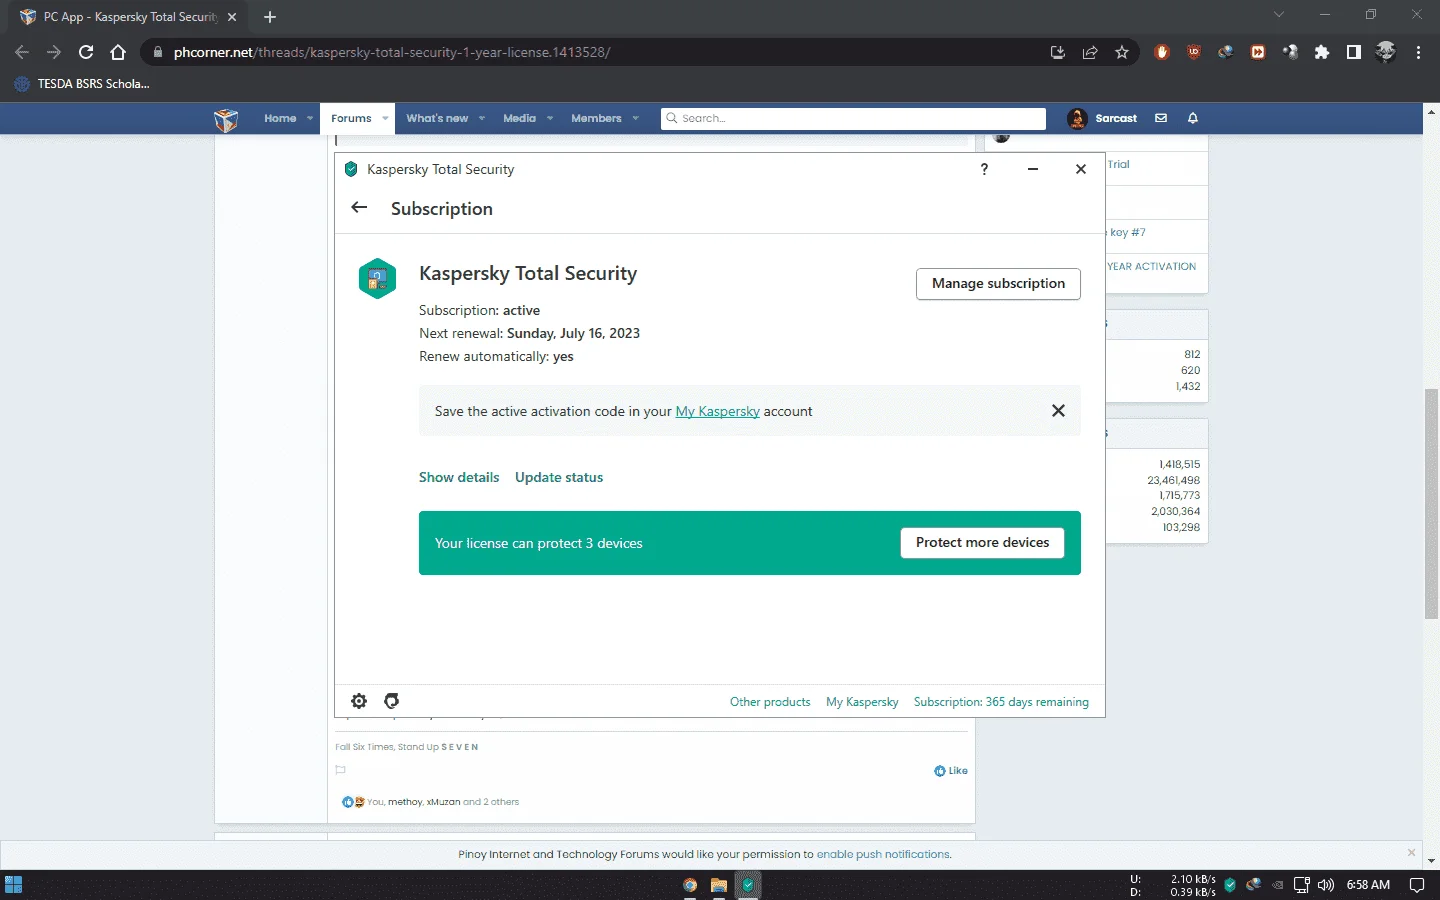Click enable push notifications link
This screenshot has height=900, width=1440.
(x=883, y=854)
